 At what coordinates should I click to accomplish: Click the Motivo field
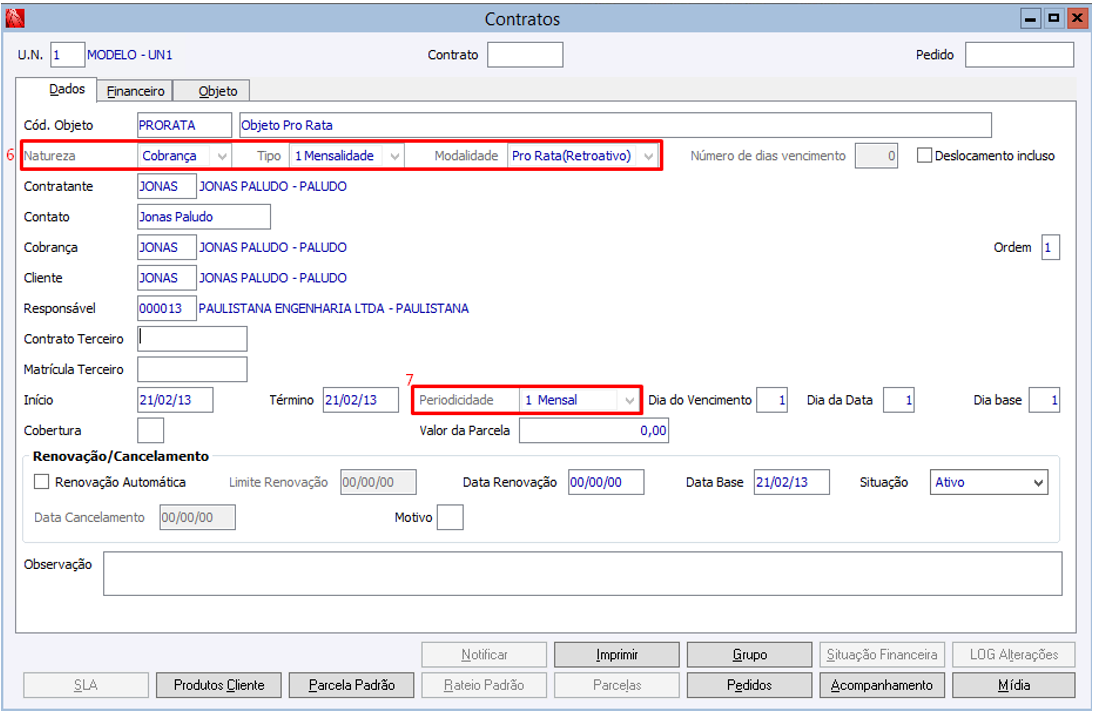[x=450, y=518]
